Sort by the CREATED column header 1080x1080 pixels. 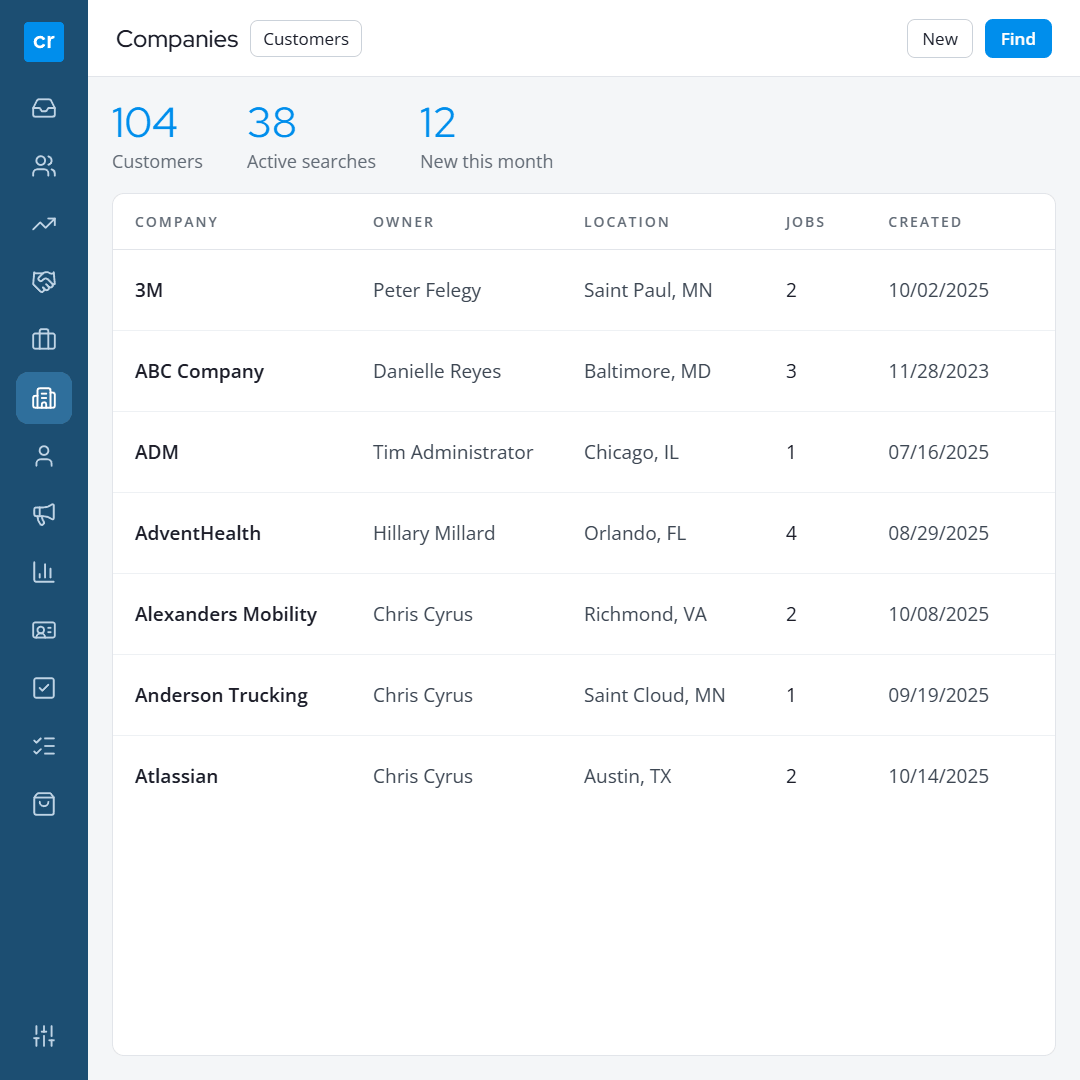click(x=925, y=222)
